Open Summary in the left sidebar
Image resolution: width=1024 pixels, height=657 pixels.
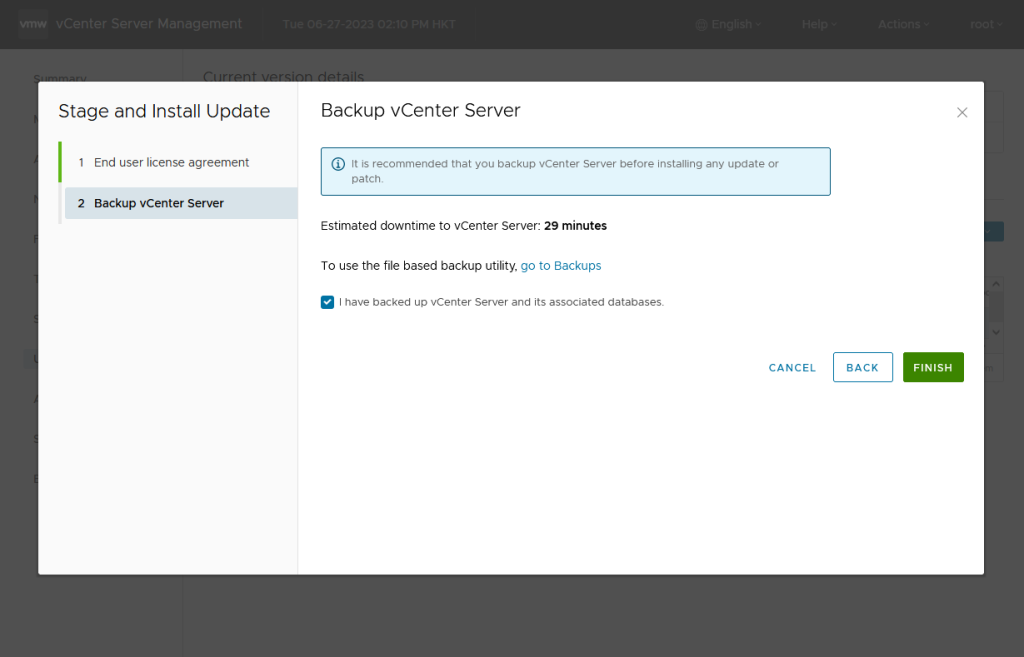tap(60, 78)
